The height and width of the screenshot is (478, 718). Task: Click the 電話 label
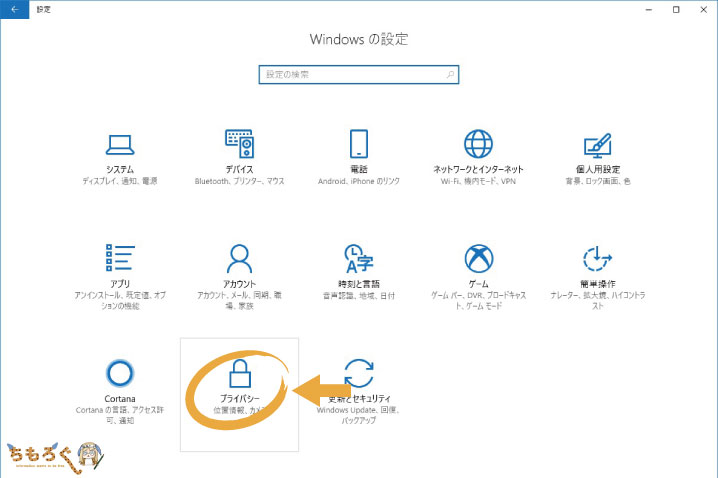tap(359, 169)
